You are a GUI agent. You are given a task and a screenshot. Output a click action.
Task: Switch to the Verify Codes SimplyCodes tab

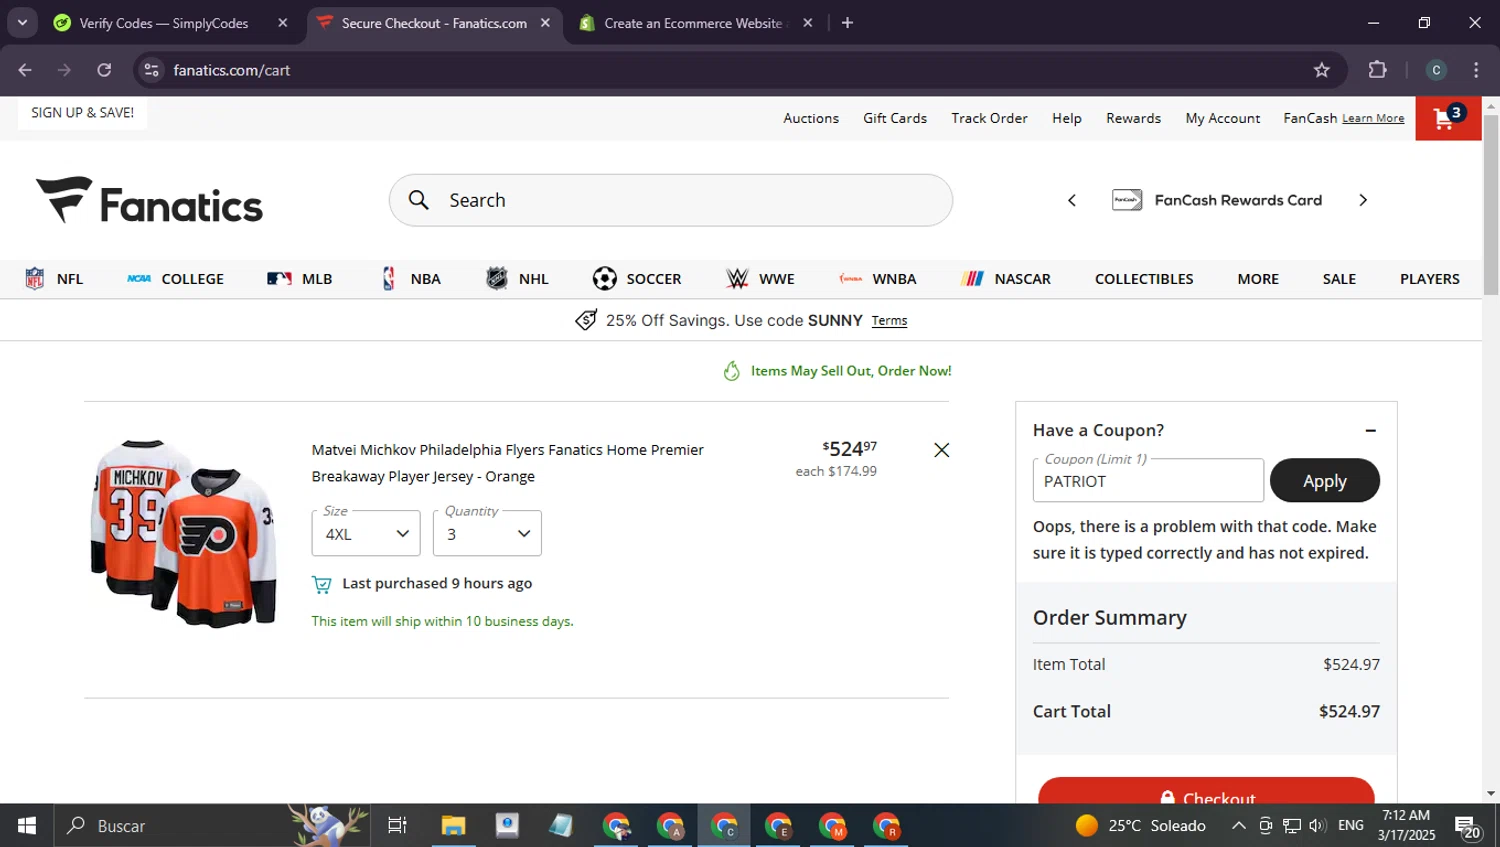[x=164, y=23]
